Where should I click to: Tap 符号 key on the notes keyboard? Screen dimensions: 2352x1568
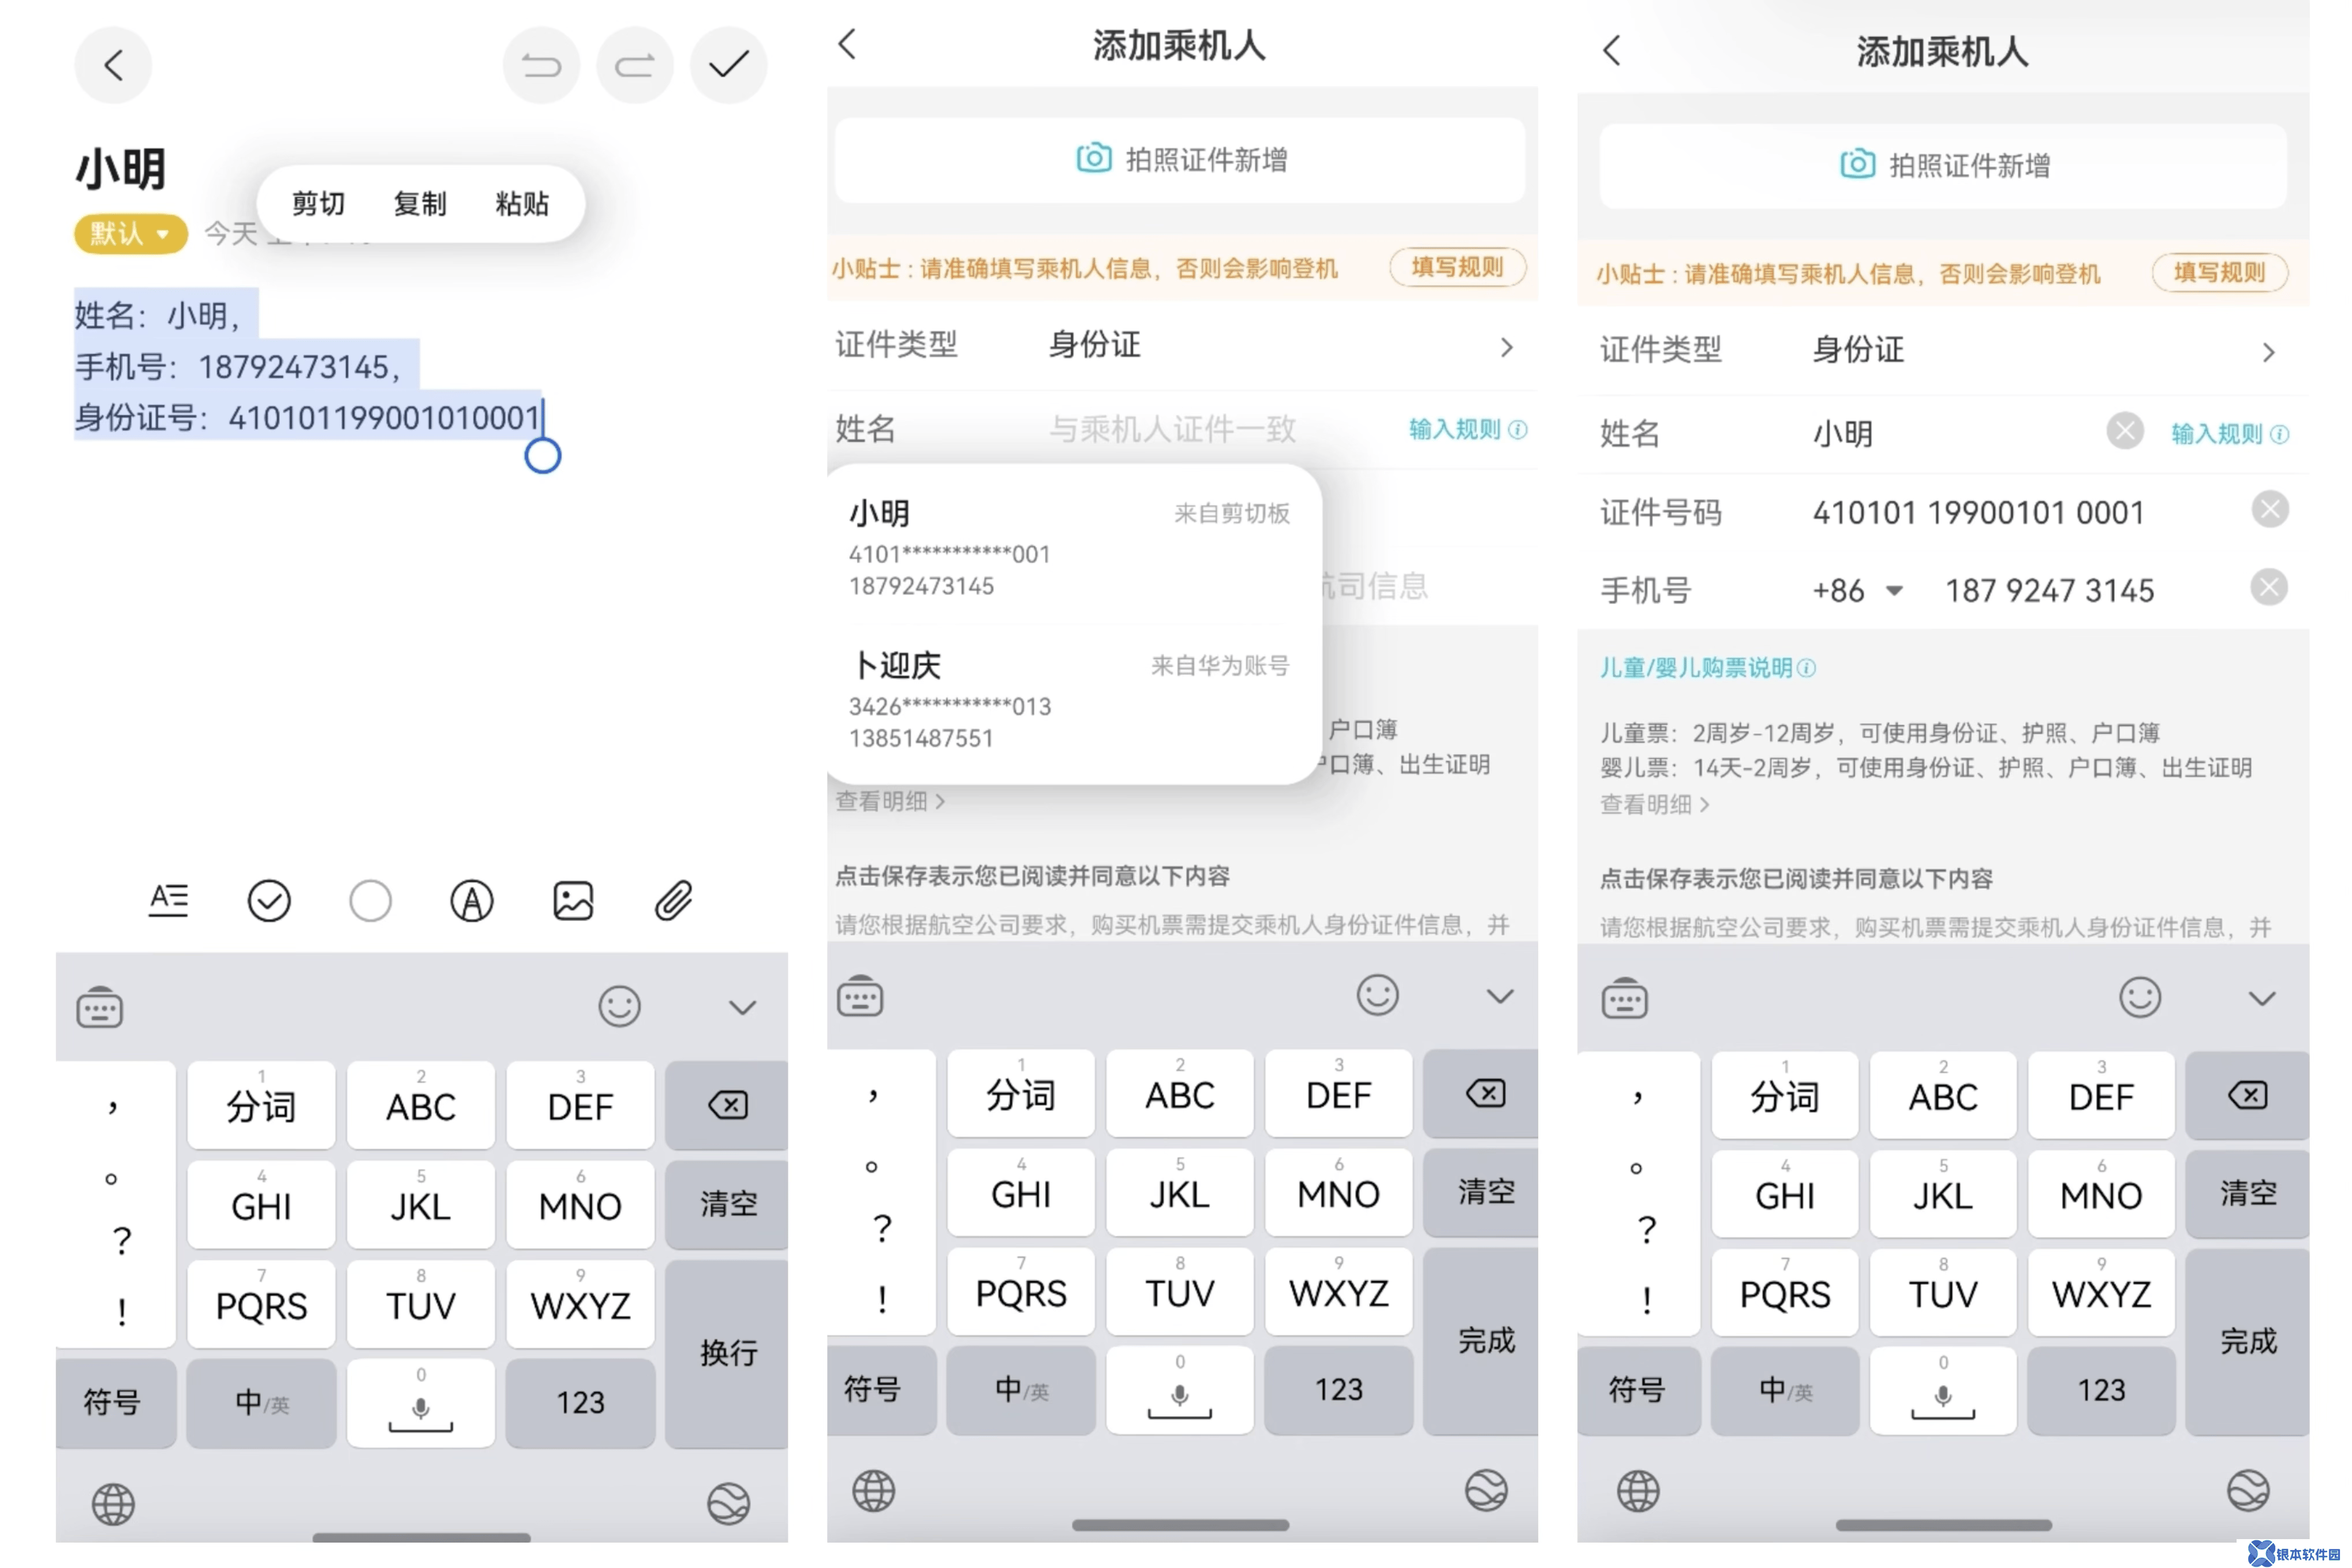116,1402
